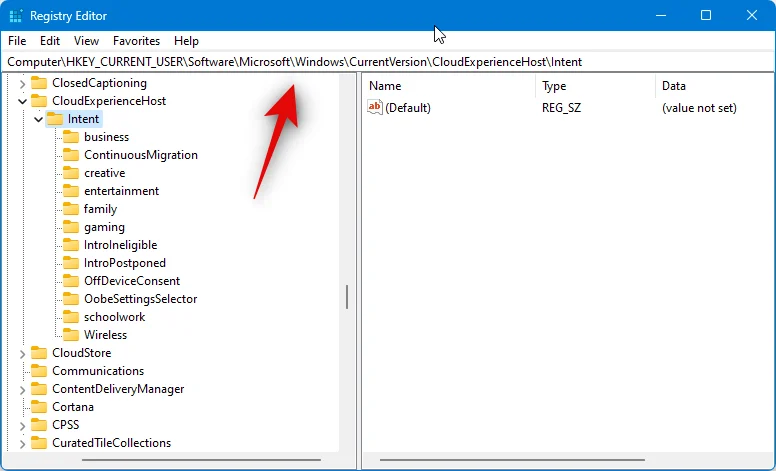
Task: Click the registry path address bar
Action: 388,62
